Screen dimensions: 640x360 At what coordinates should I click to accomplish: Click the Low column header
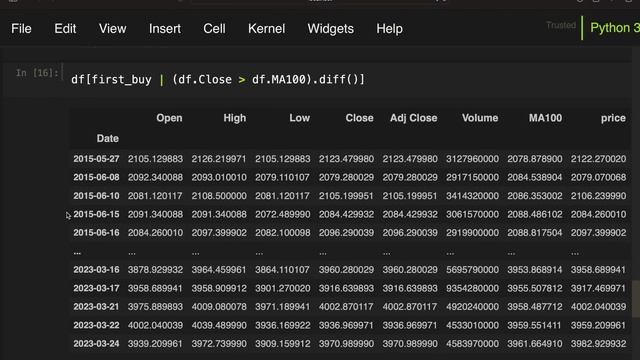[x=299, y=118]
